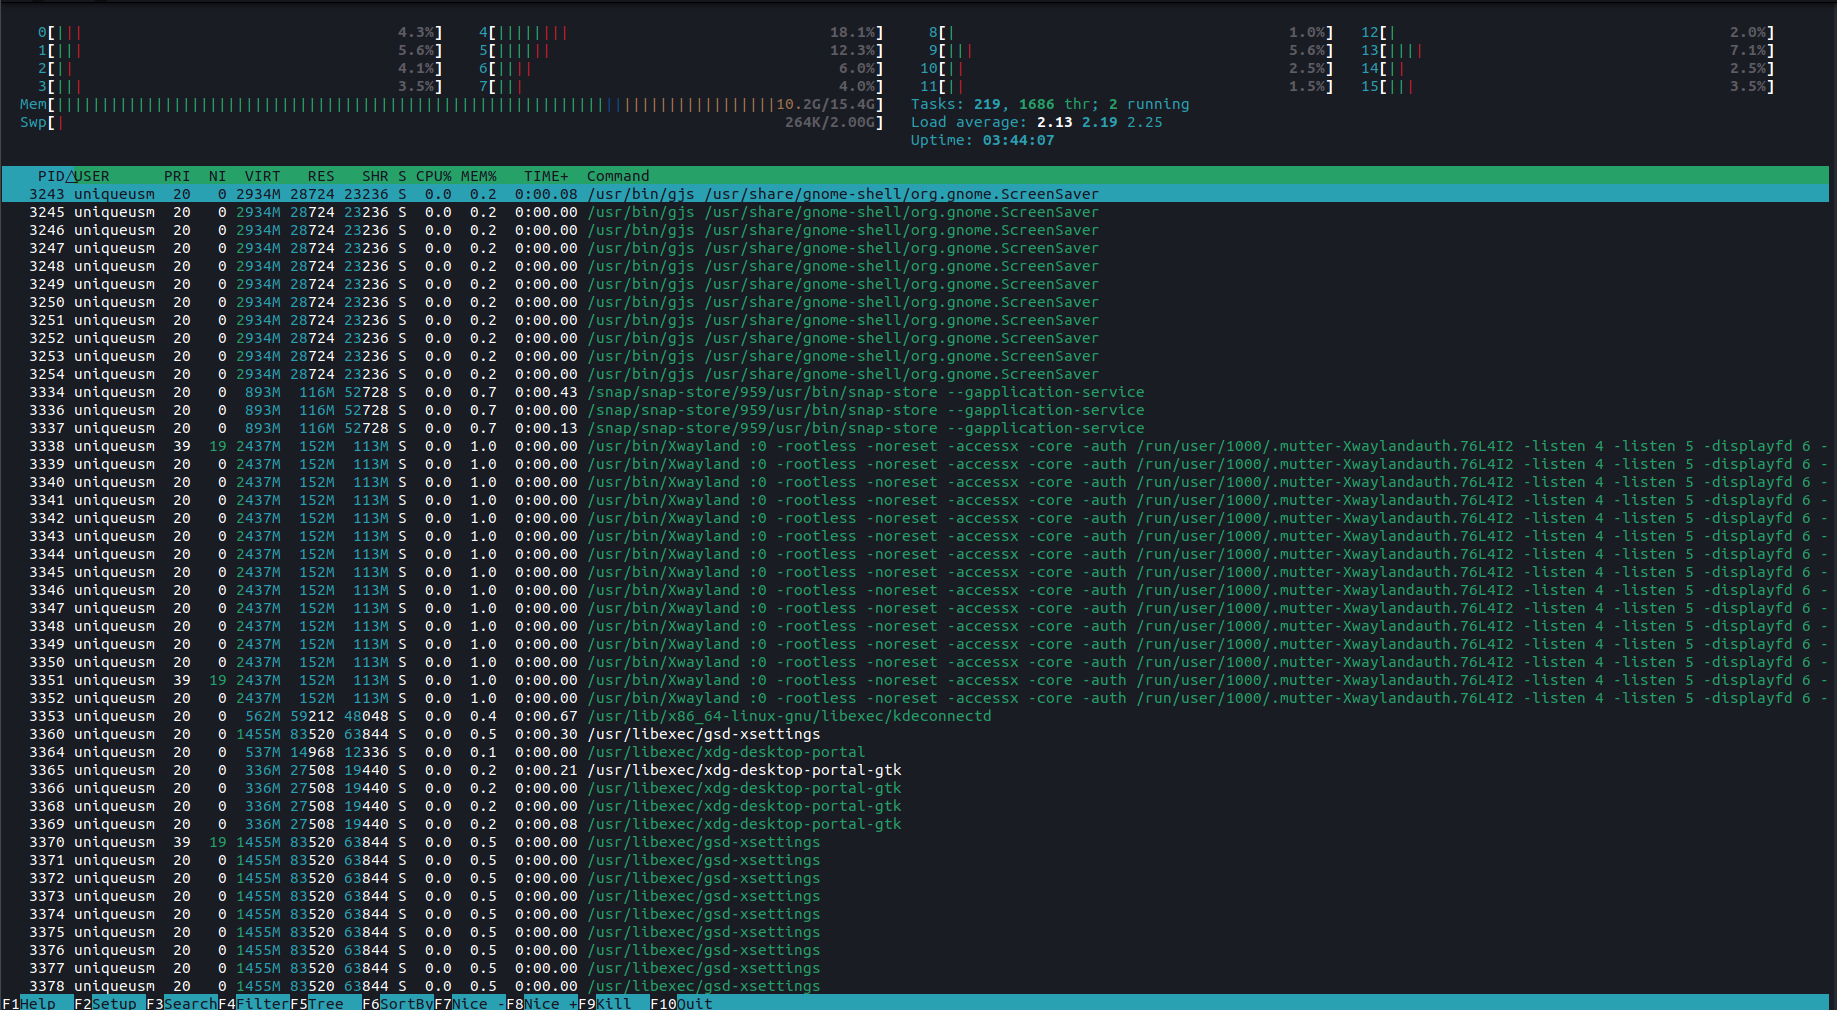Screen dimensions: 1837x1010
Task: Sort by the RES column header
Action: pyautogui.click(x=321, y=176)
